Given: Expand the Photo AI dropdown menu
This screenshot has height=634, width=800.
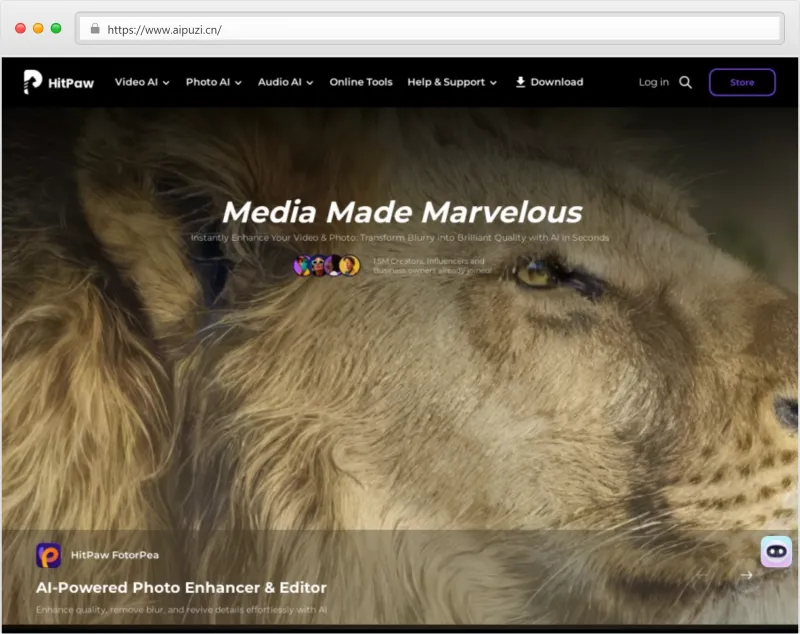Looking at the screenshot, I should pyautogui.click(x=213, y=82).
